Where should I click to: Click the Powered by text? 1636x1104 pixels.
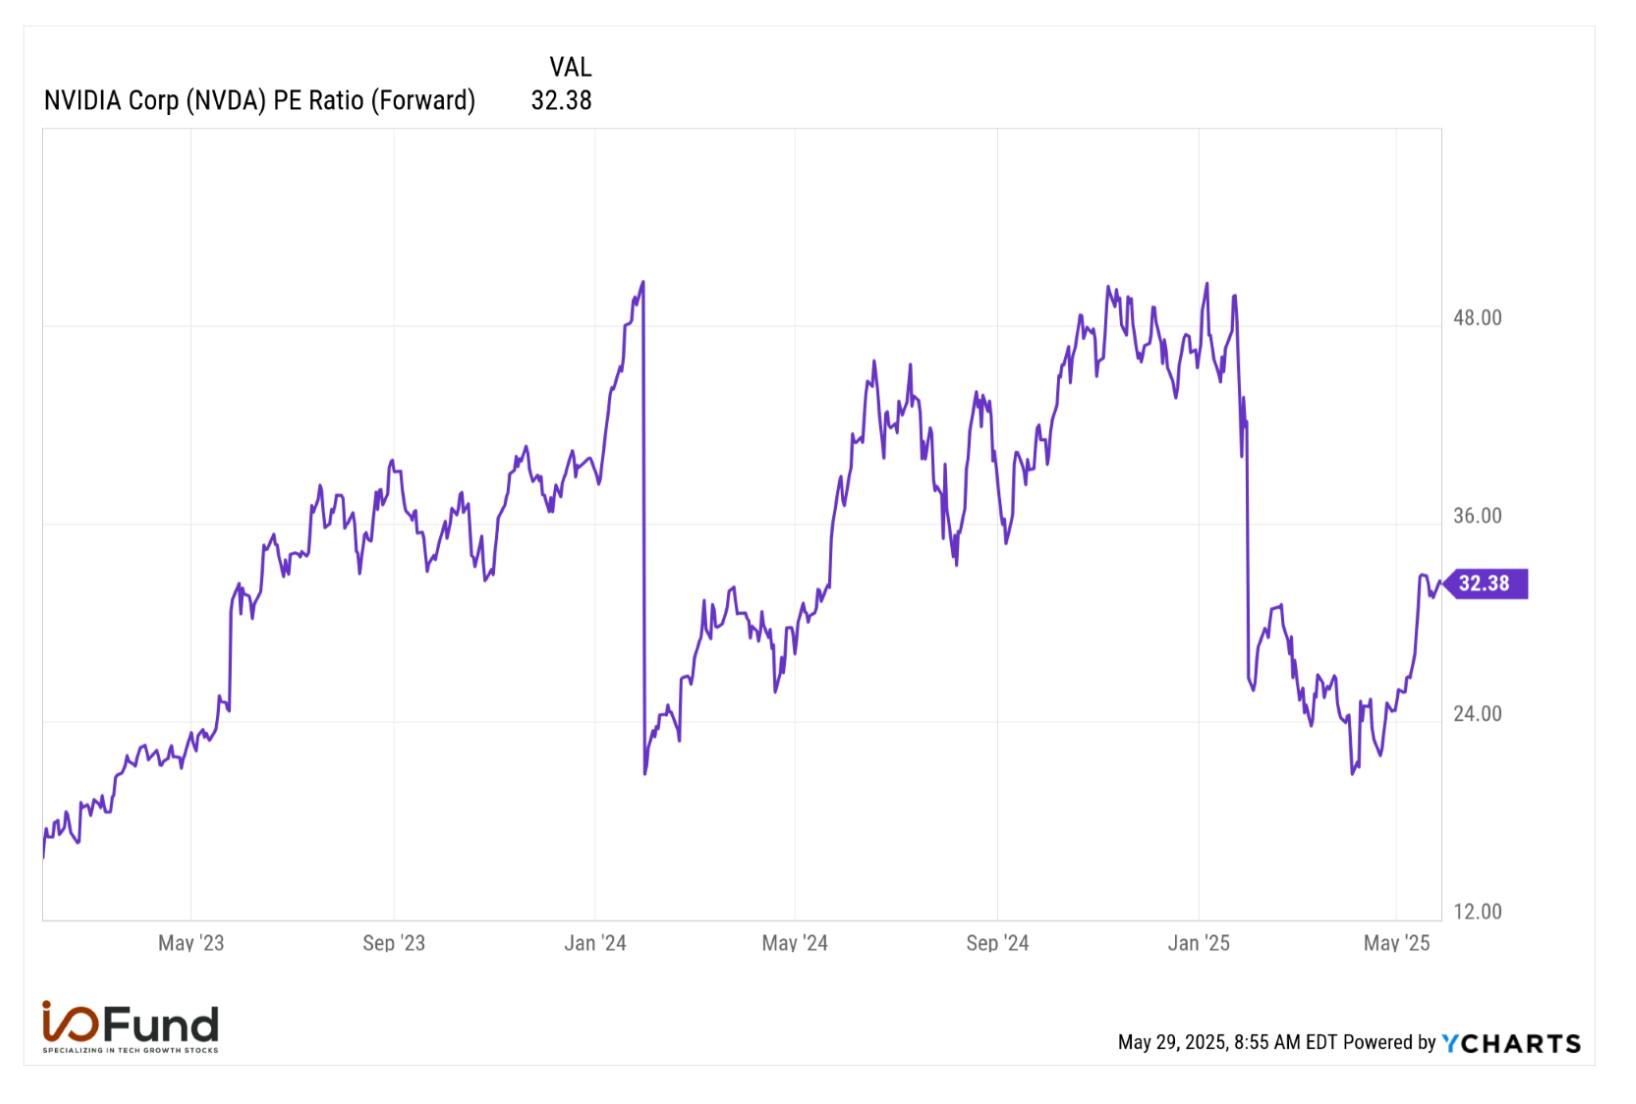(1389, 1043)
